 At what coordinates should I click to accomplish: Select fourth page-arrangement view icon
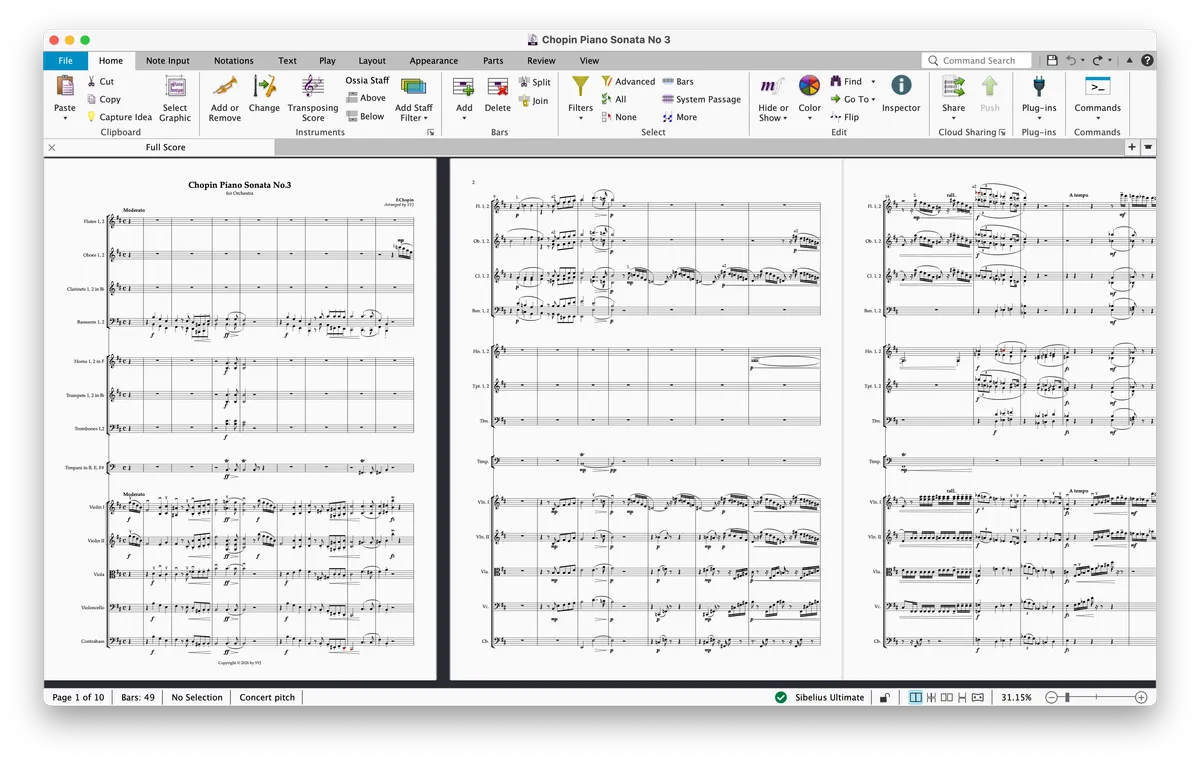pyautogui.click(x=961, y=697)
